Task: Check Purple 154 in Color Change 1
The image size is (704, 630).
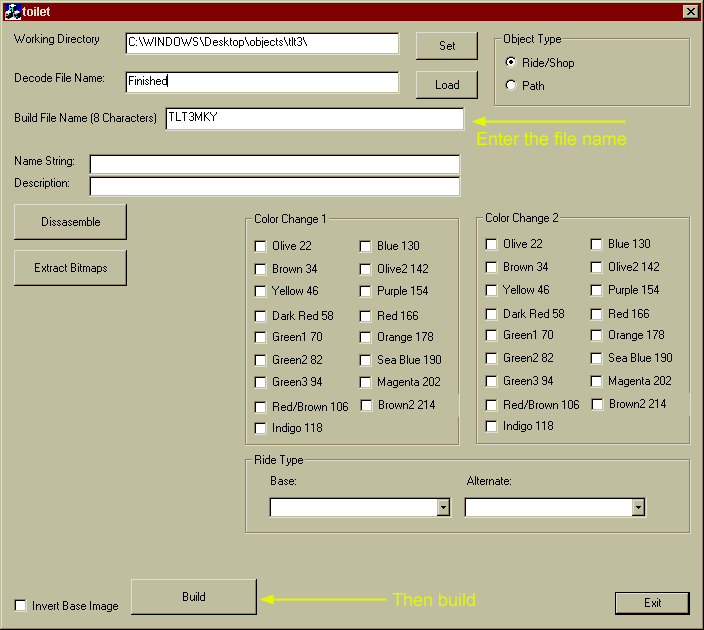Action: click(365, 291)
